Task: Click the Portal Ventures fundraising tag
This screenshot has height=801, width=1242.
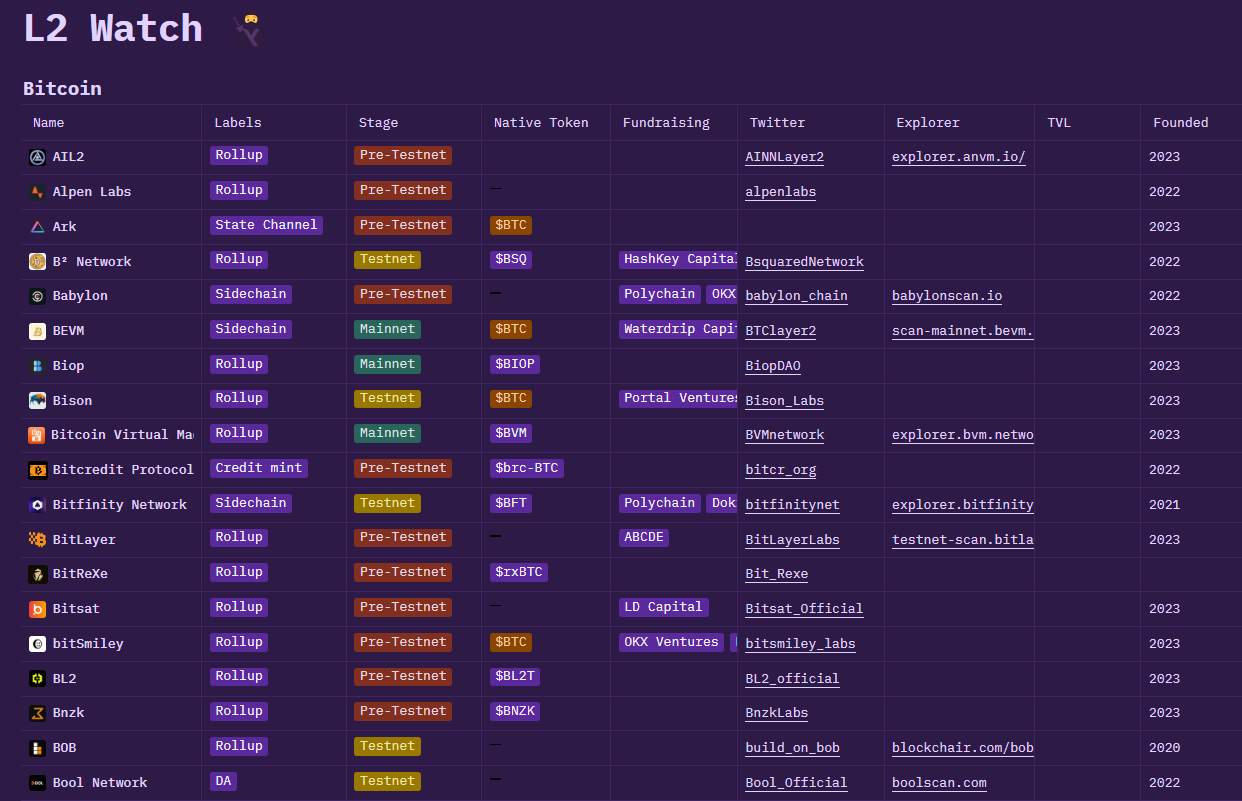Action: 679,398
